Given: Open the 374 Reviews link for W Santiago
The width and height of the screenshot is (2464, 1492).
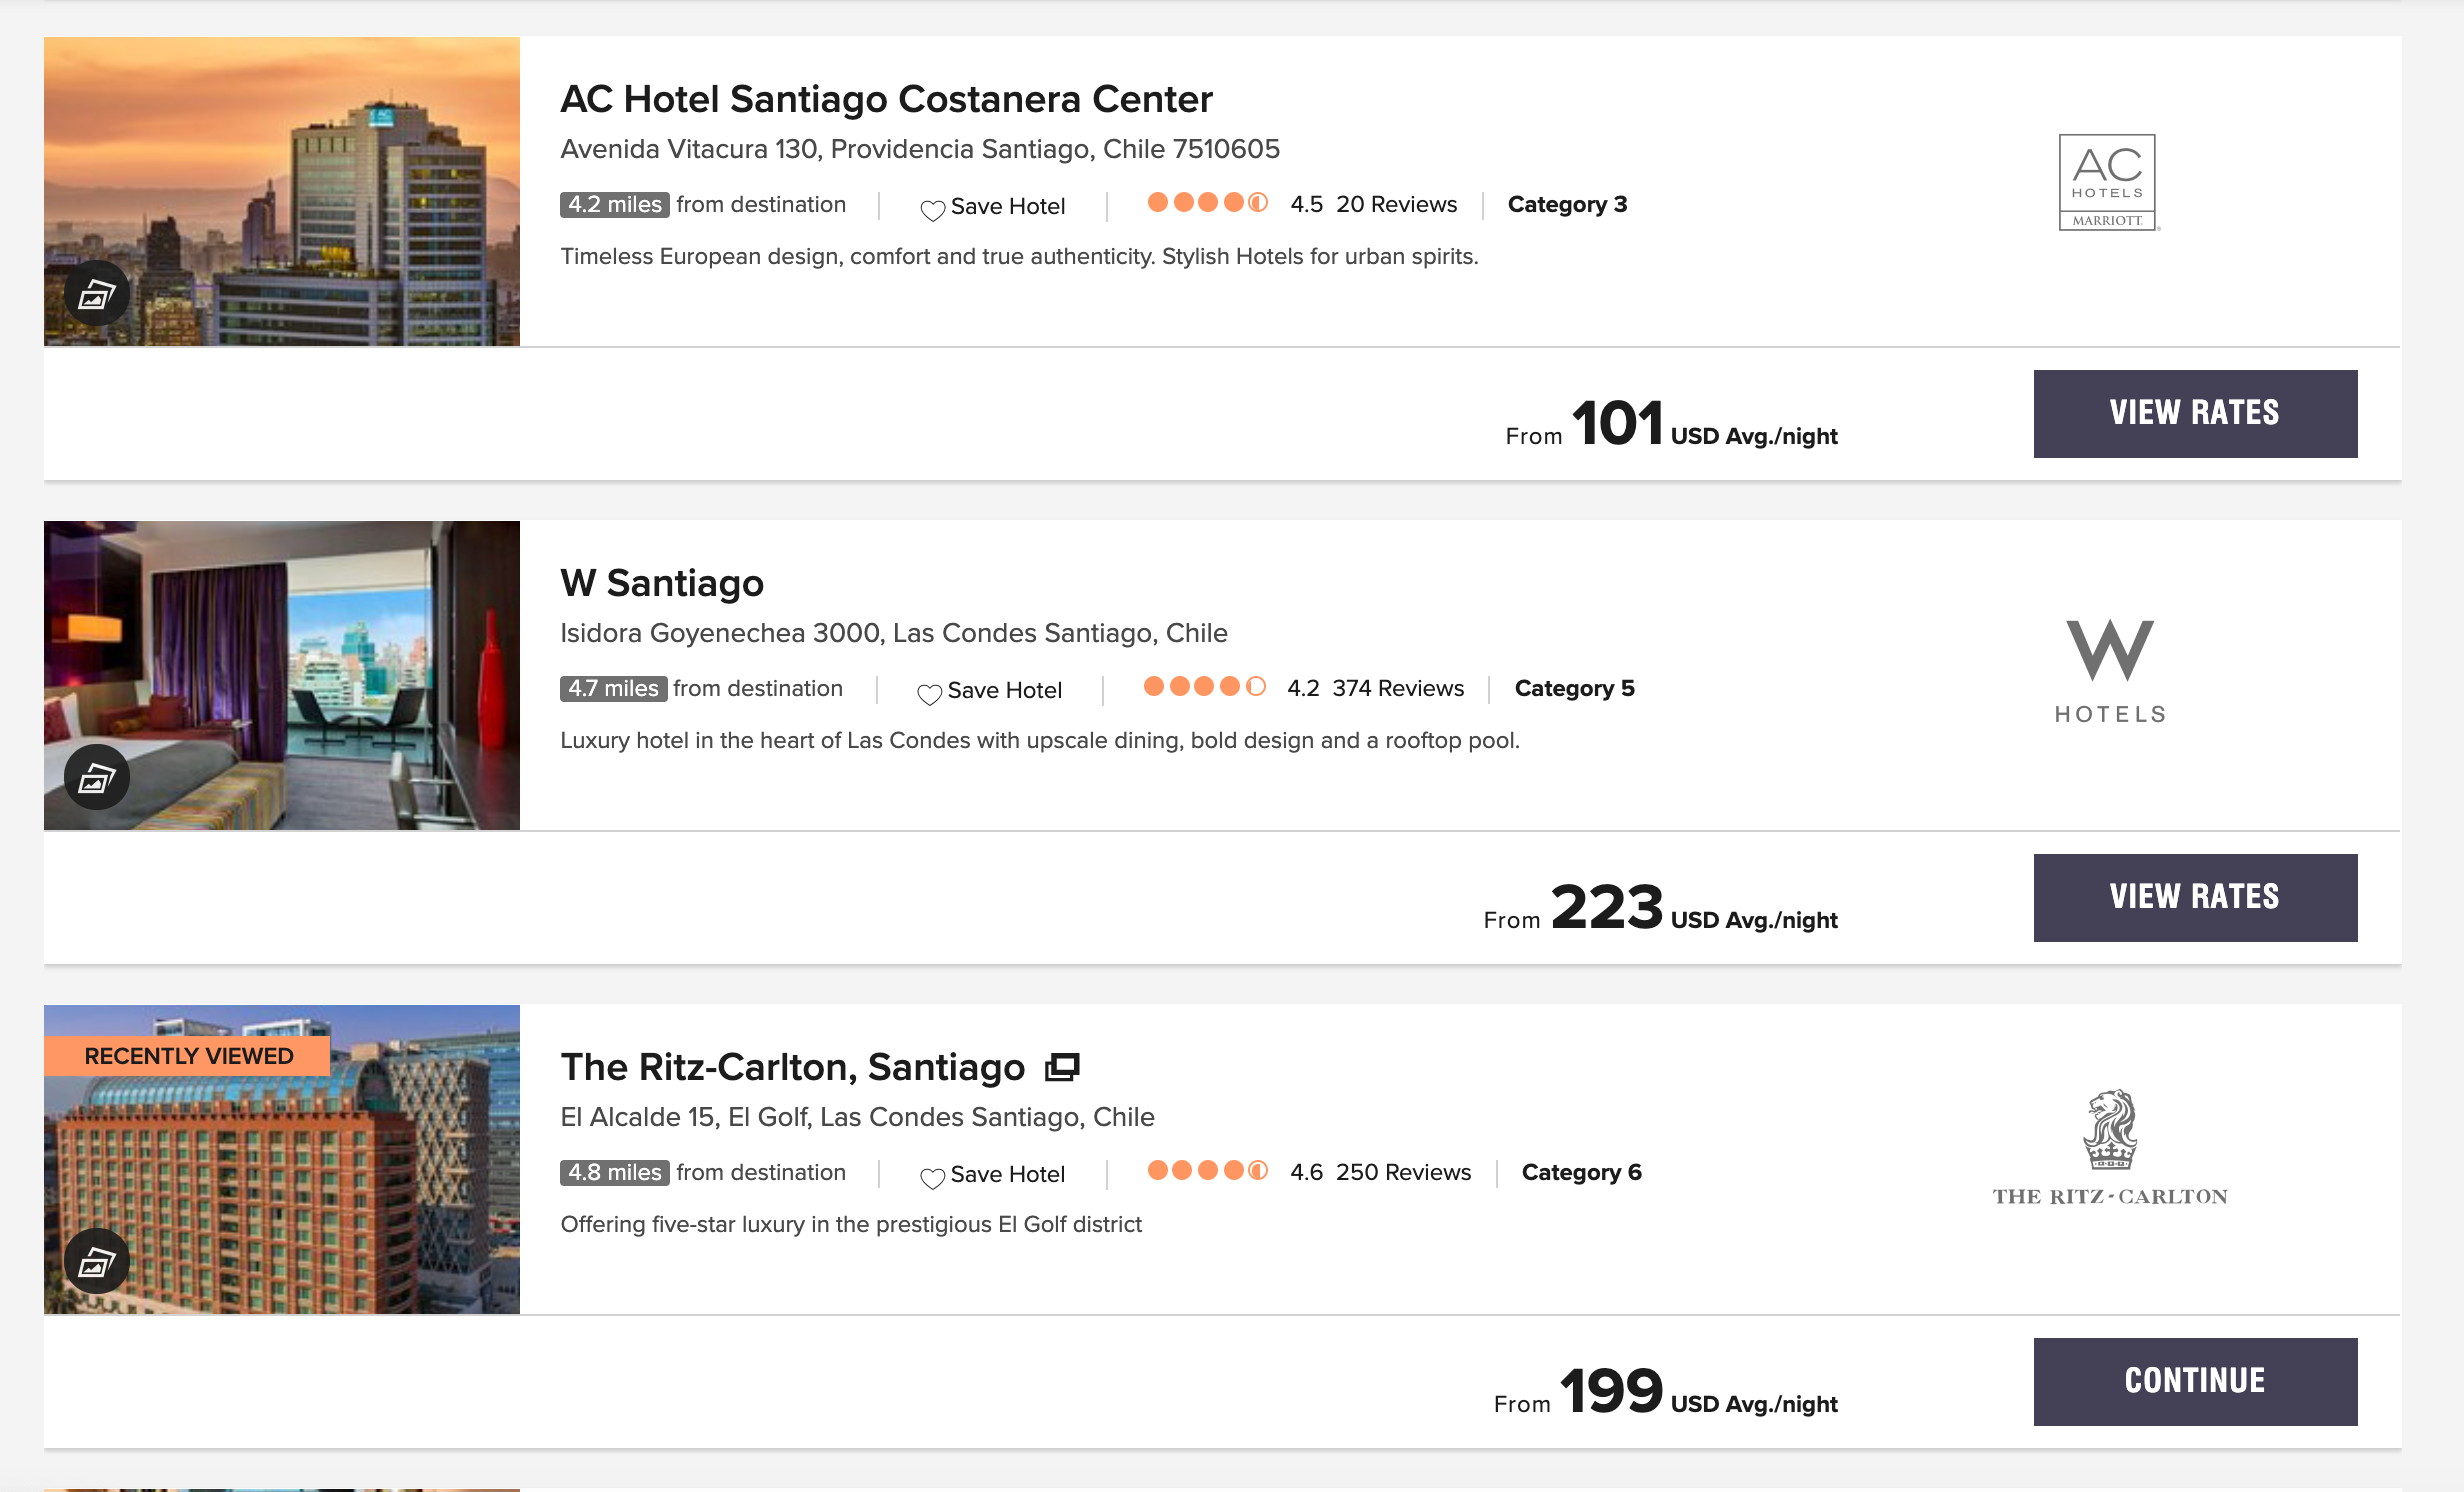Looking at the screenshot, I should pos(1398,688).
